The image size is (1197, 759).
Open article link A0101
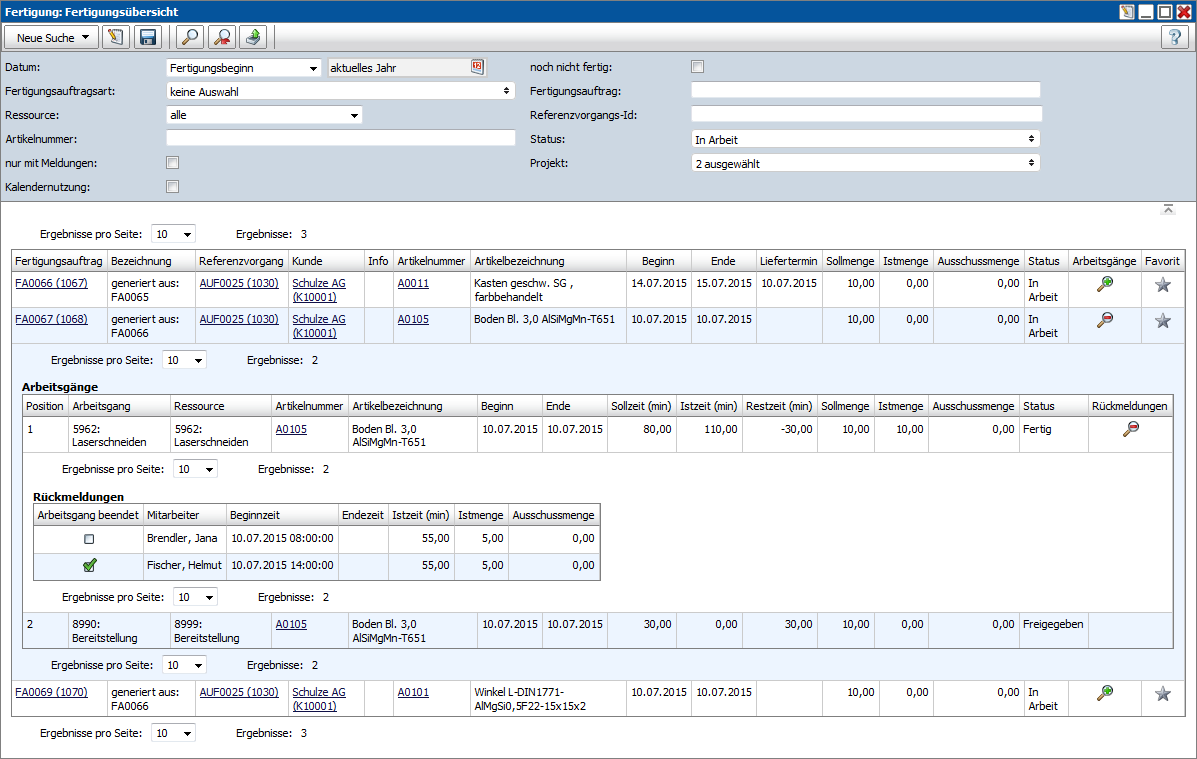coord(413,692)
